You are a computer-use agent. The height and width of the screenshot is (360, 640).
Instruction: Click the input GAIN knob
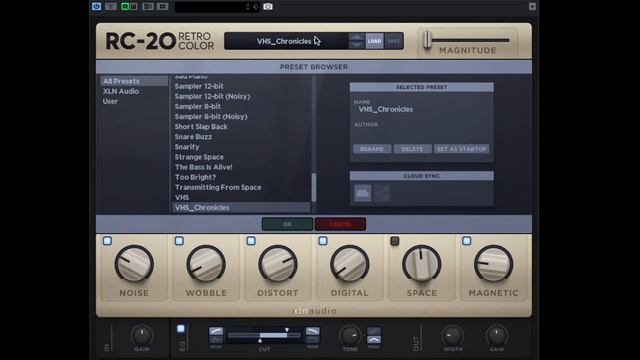click(x=142, y=336)
